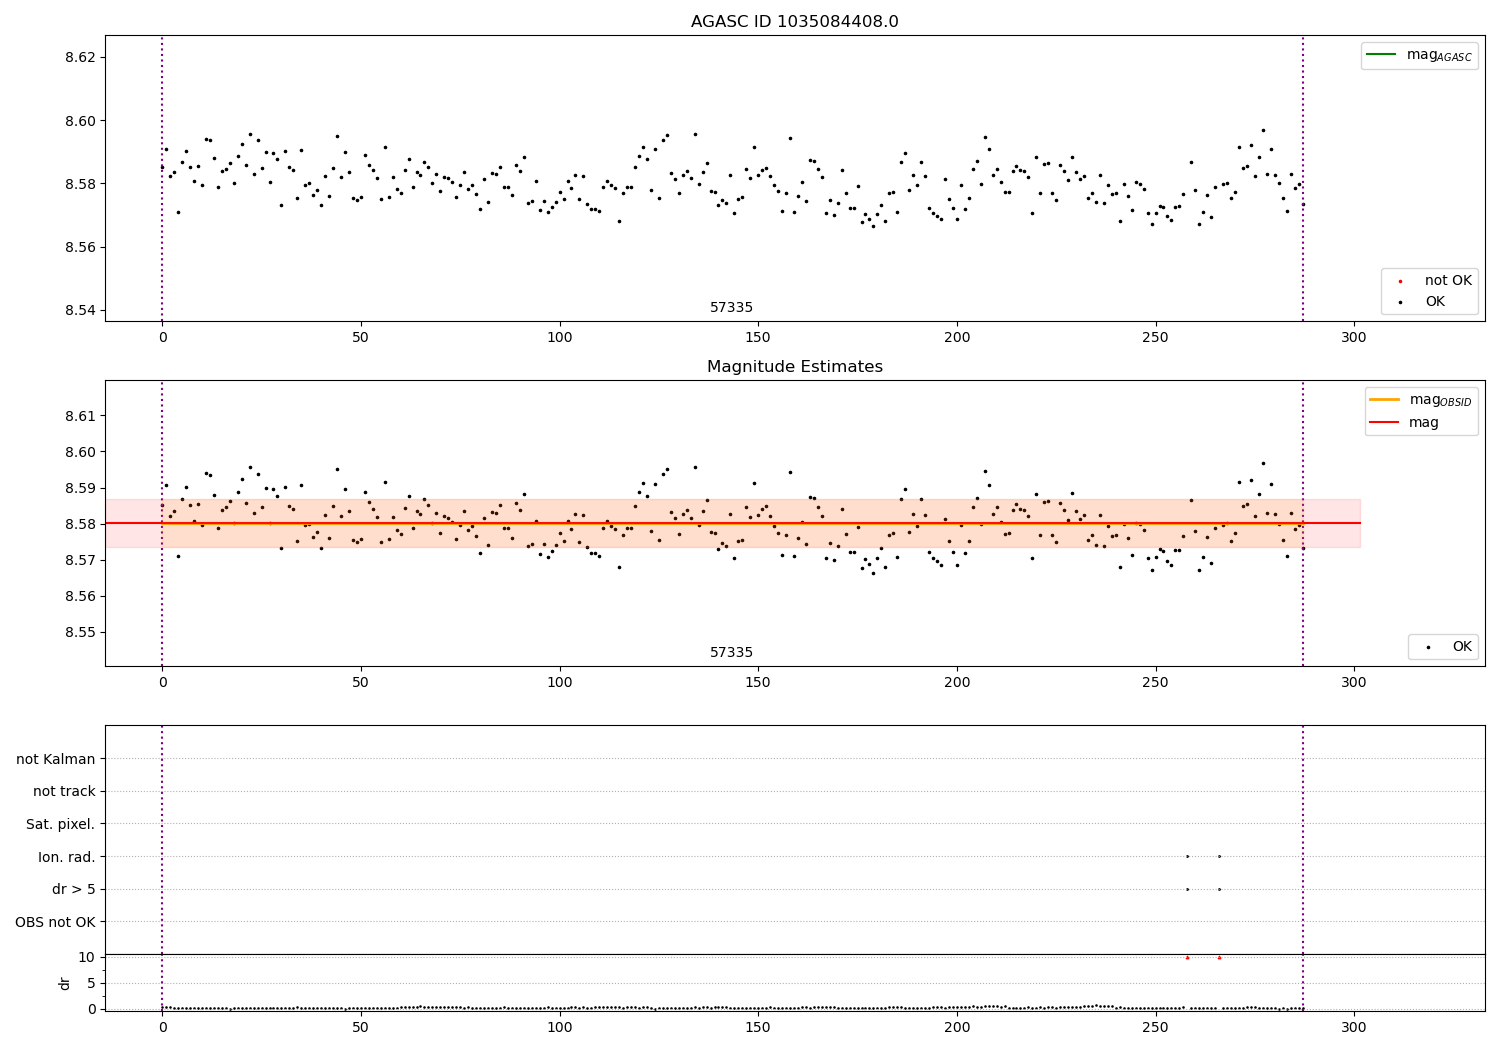Click the '5' tick on dr axis
Screen dimensions: 1500x1050
(x=92, y=984)
